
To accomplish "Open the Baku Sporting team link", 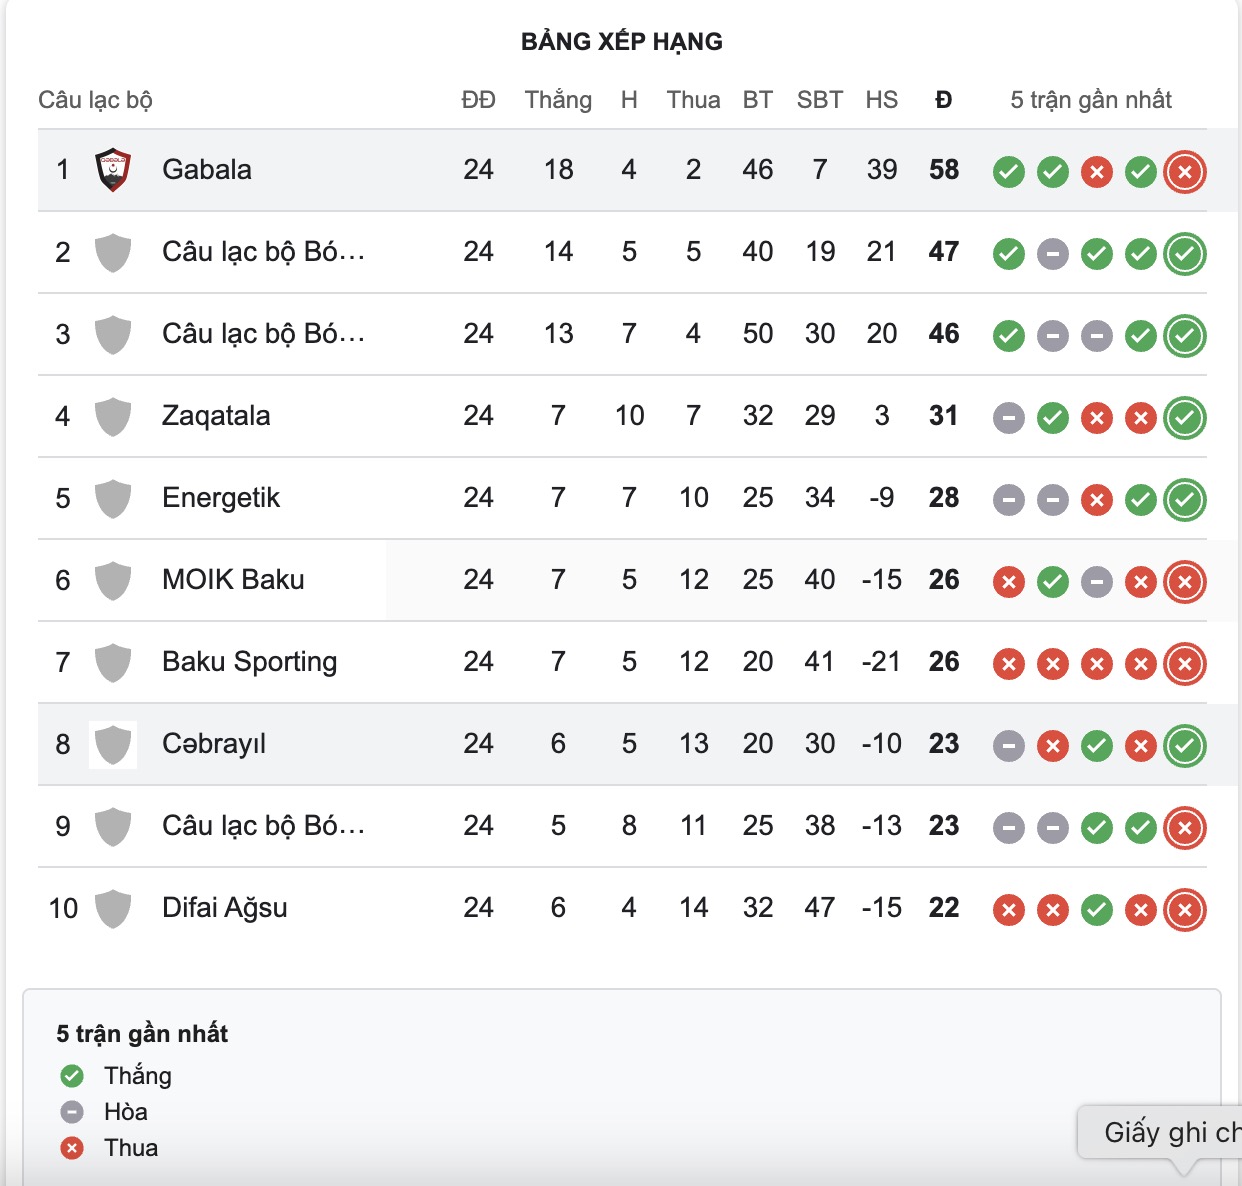I will pyautogui.click(x=249, y=662).
